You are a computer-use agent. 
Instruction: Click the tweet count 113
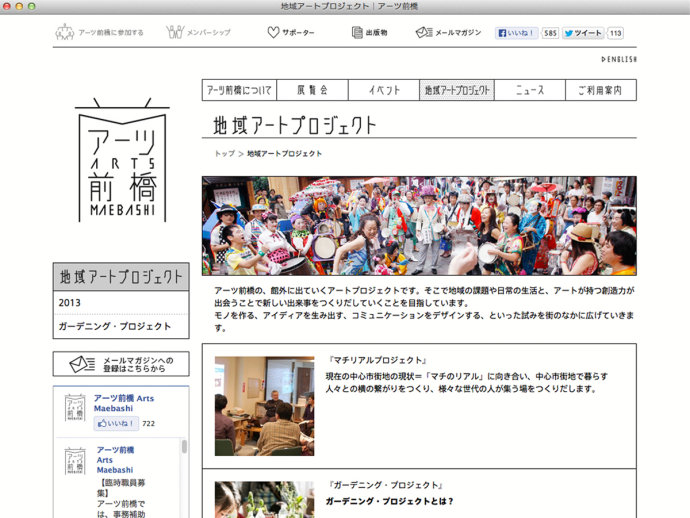click(x=616, y=33)
